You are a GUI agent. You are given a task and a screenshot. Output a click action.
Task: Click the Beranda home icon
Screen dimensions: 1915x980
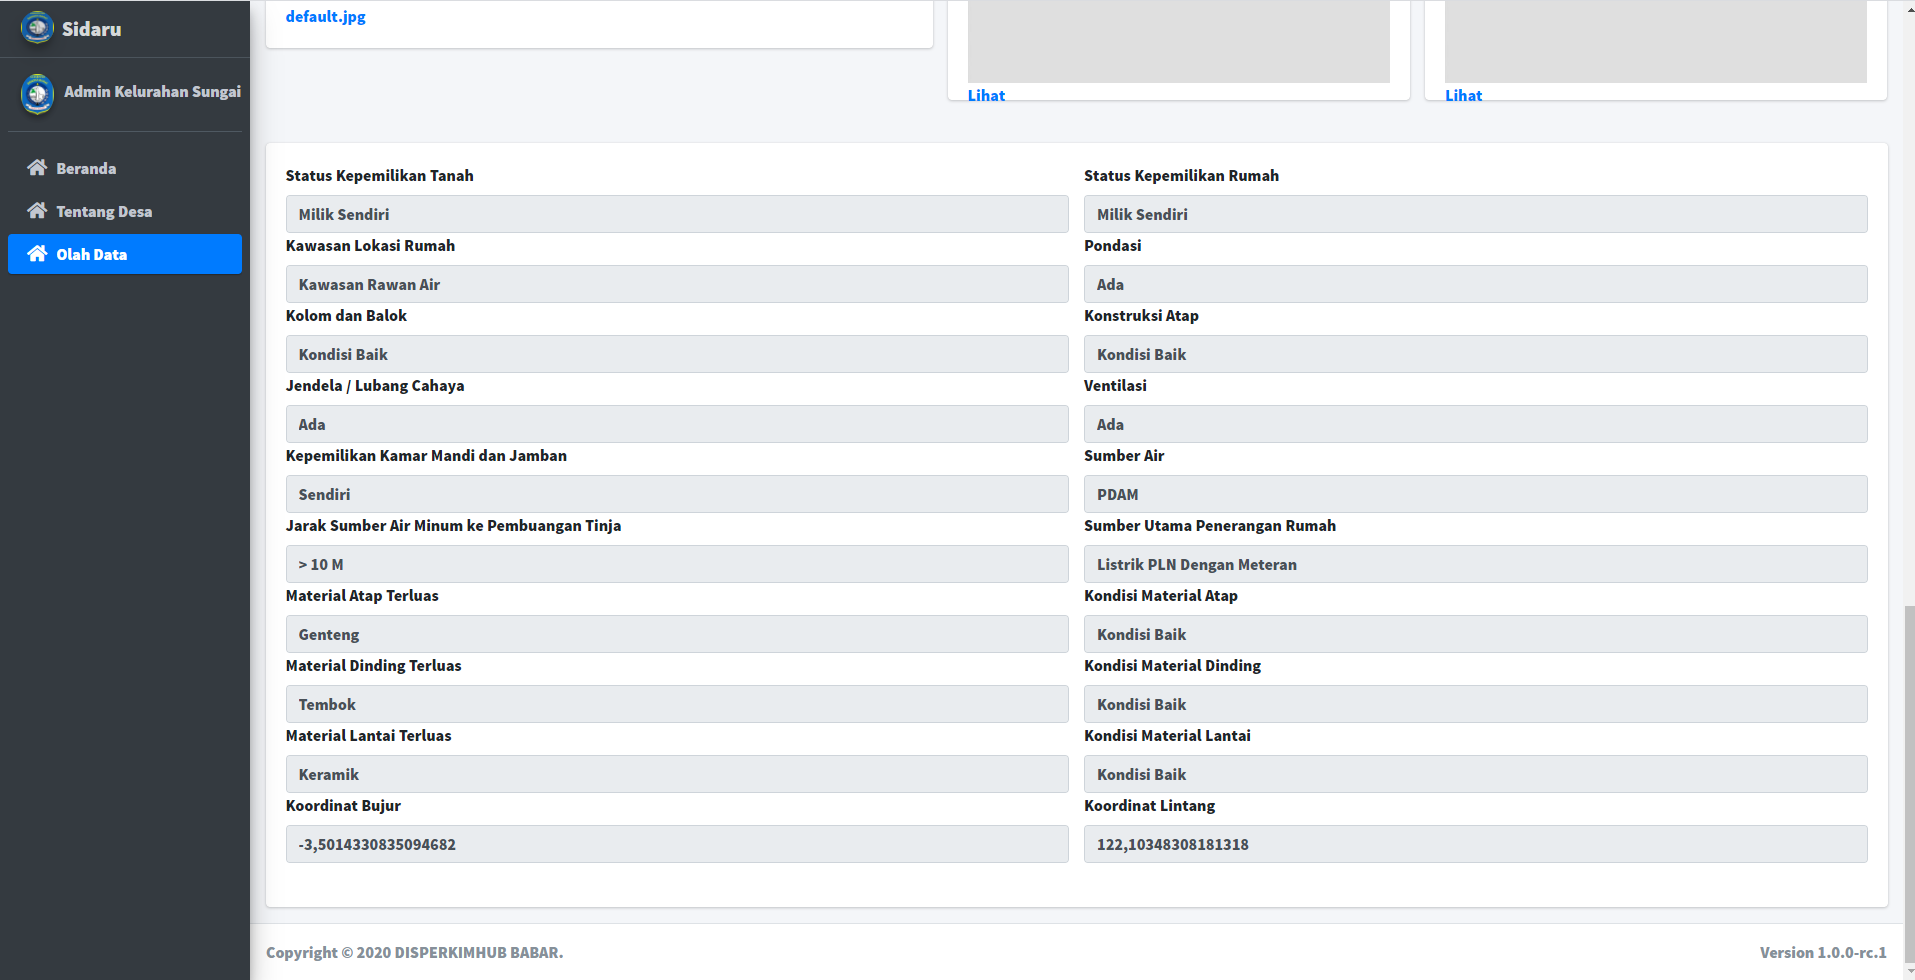[37, 168]
